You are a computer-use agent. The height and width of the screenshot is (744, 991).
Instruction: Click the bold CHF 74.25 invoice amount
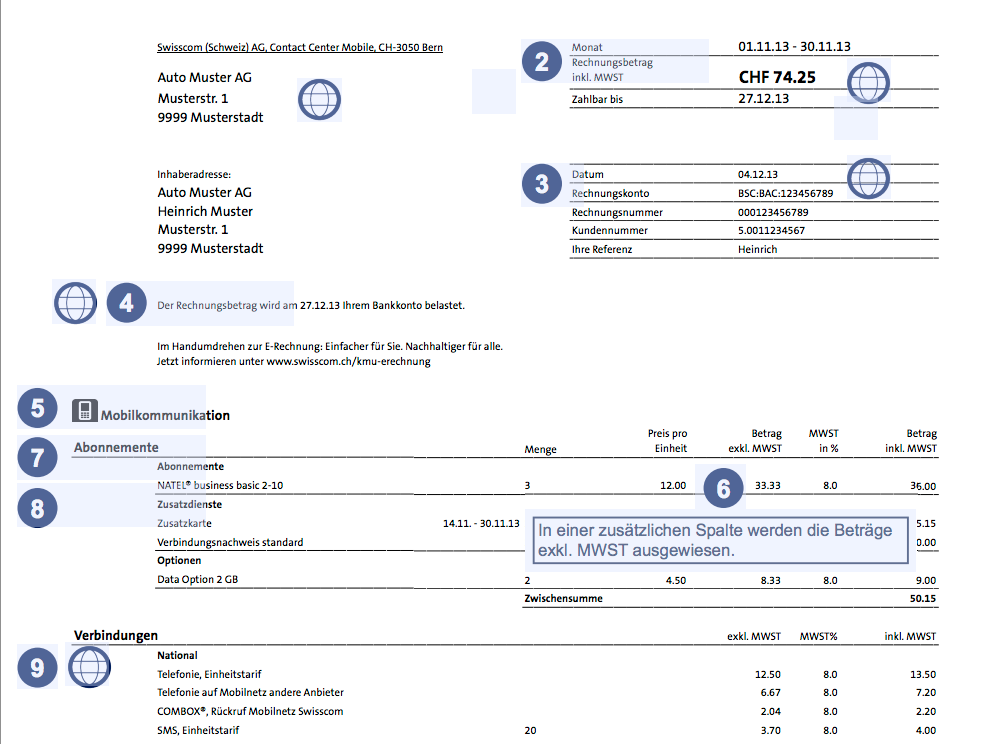[777, 77]
